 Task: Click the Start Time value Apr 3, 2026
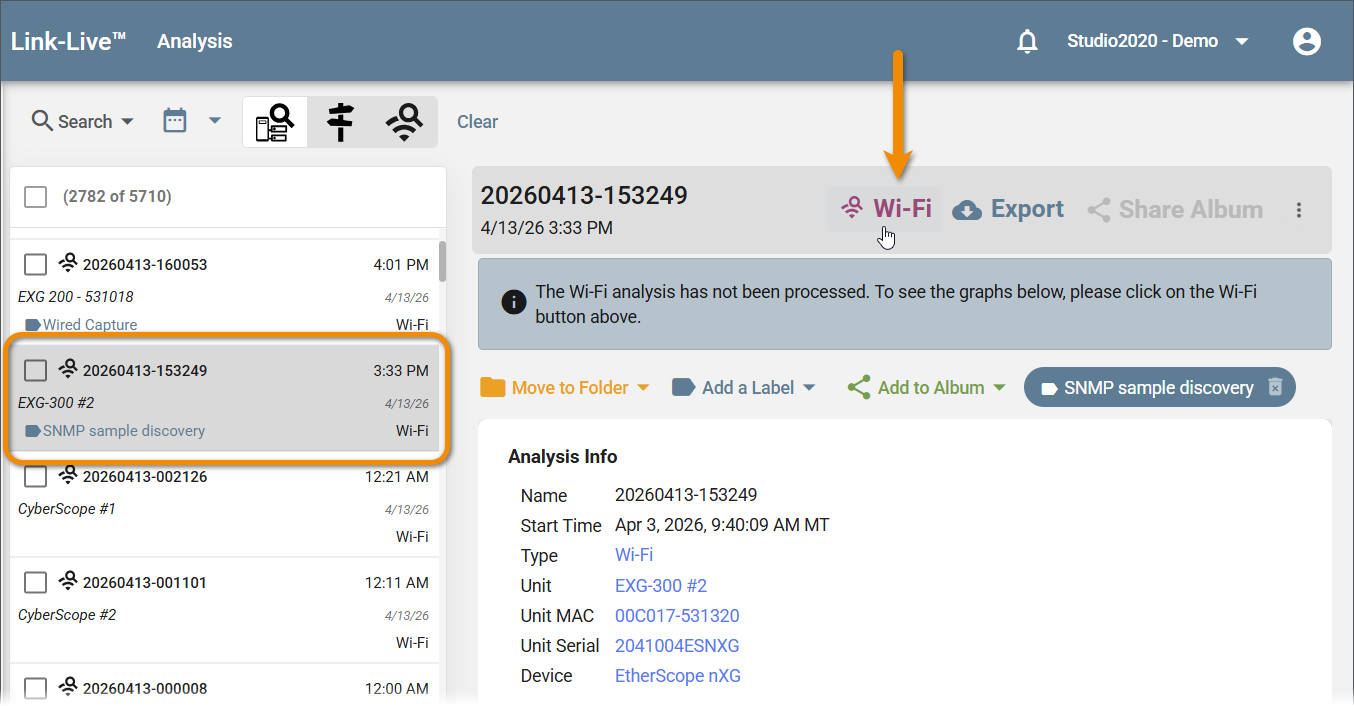(x=722, y=525)
